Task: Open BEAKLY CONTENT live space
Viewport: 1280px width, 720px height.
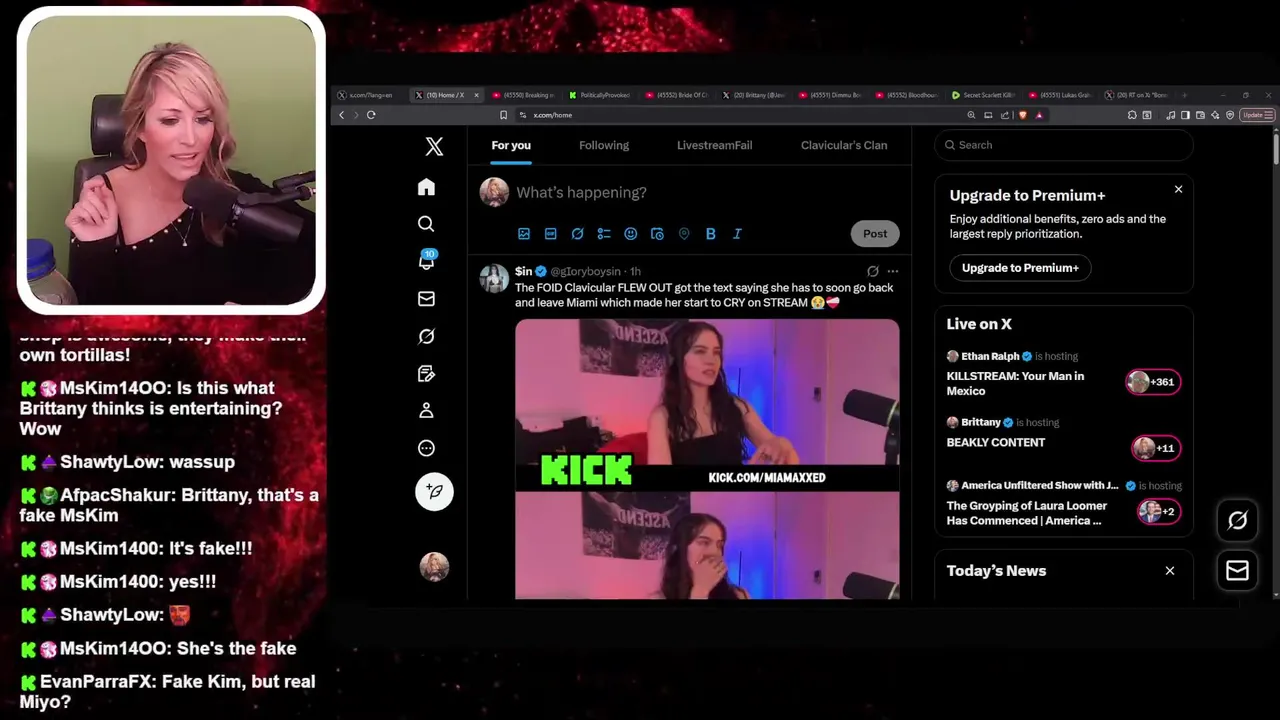Action: point(996,442)
